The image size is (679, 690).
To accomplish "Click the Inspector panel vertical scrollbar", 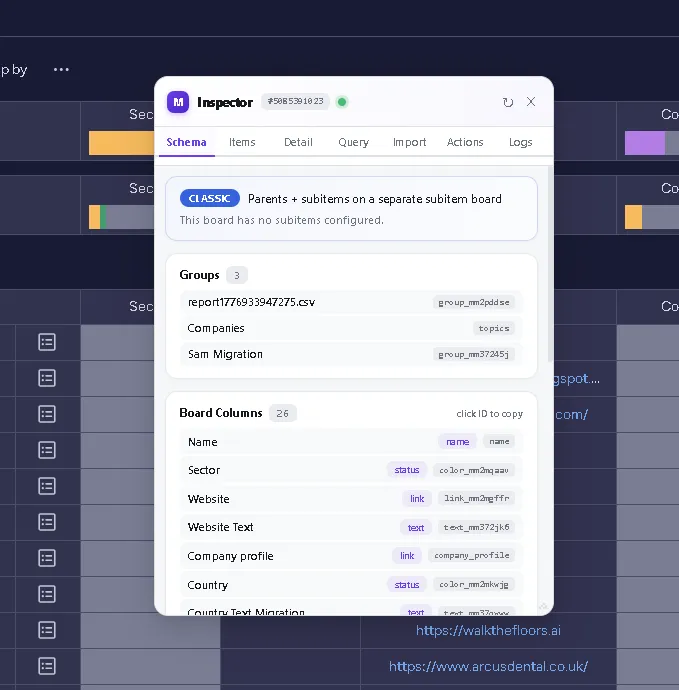I will click(550, 264).
